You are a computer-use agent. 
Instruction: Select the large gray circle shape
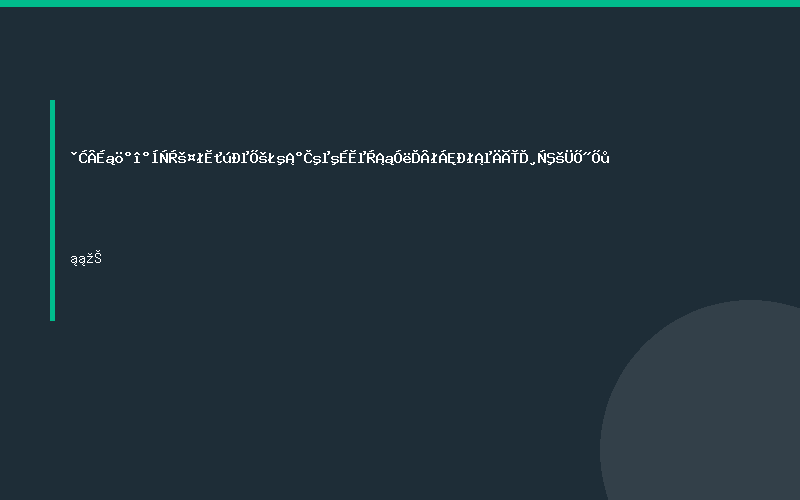700,400
